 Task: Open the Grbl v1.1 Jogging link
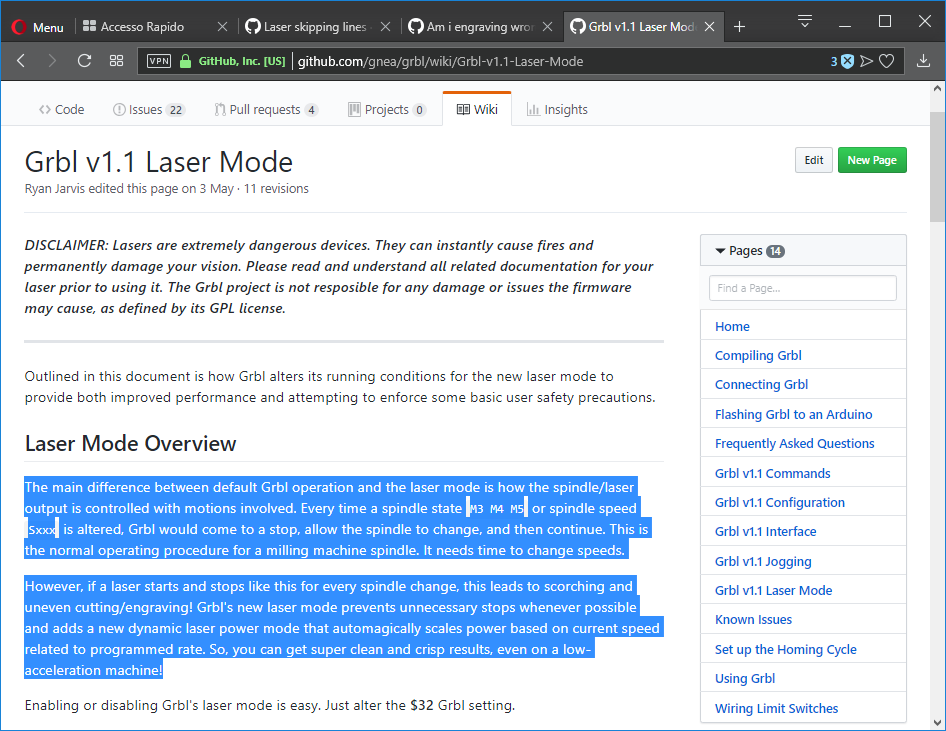point(763,562)
